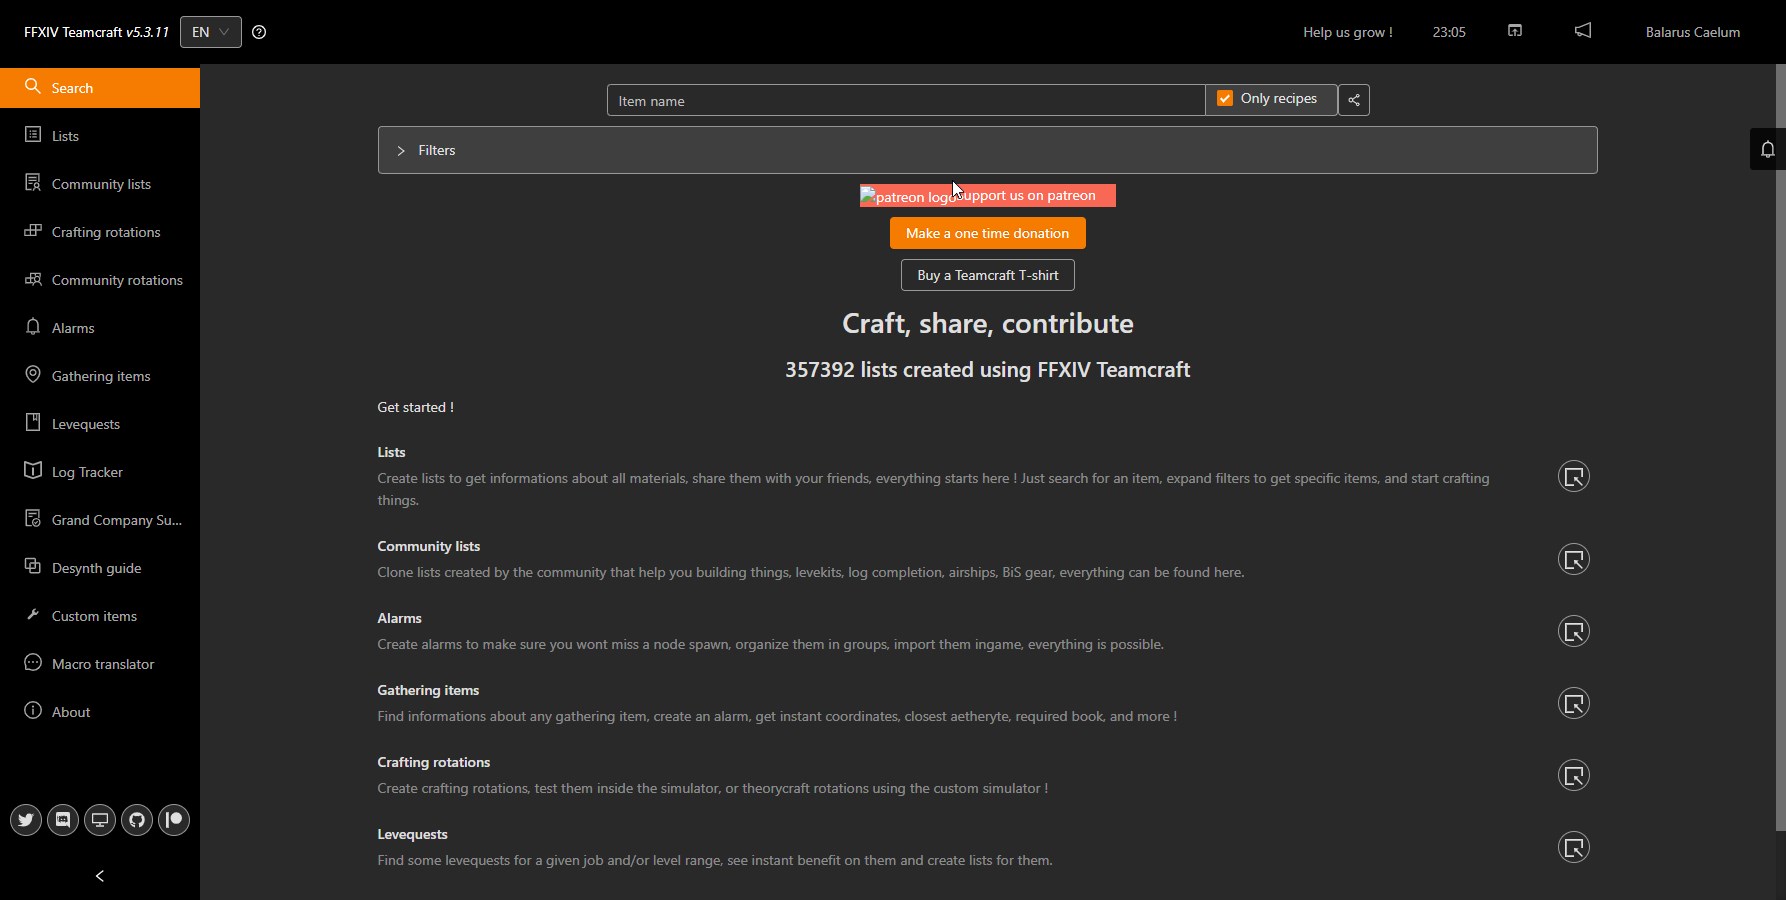Select Community rotations in sidebar
Screen dimensions: 1786x900
tap(100, 280)
